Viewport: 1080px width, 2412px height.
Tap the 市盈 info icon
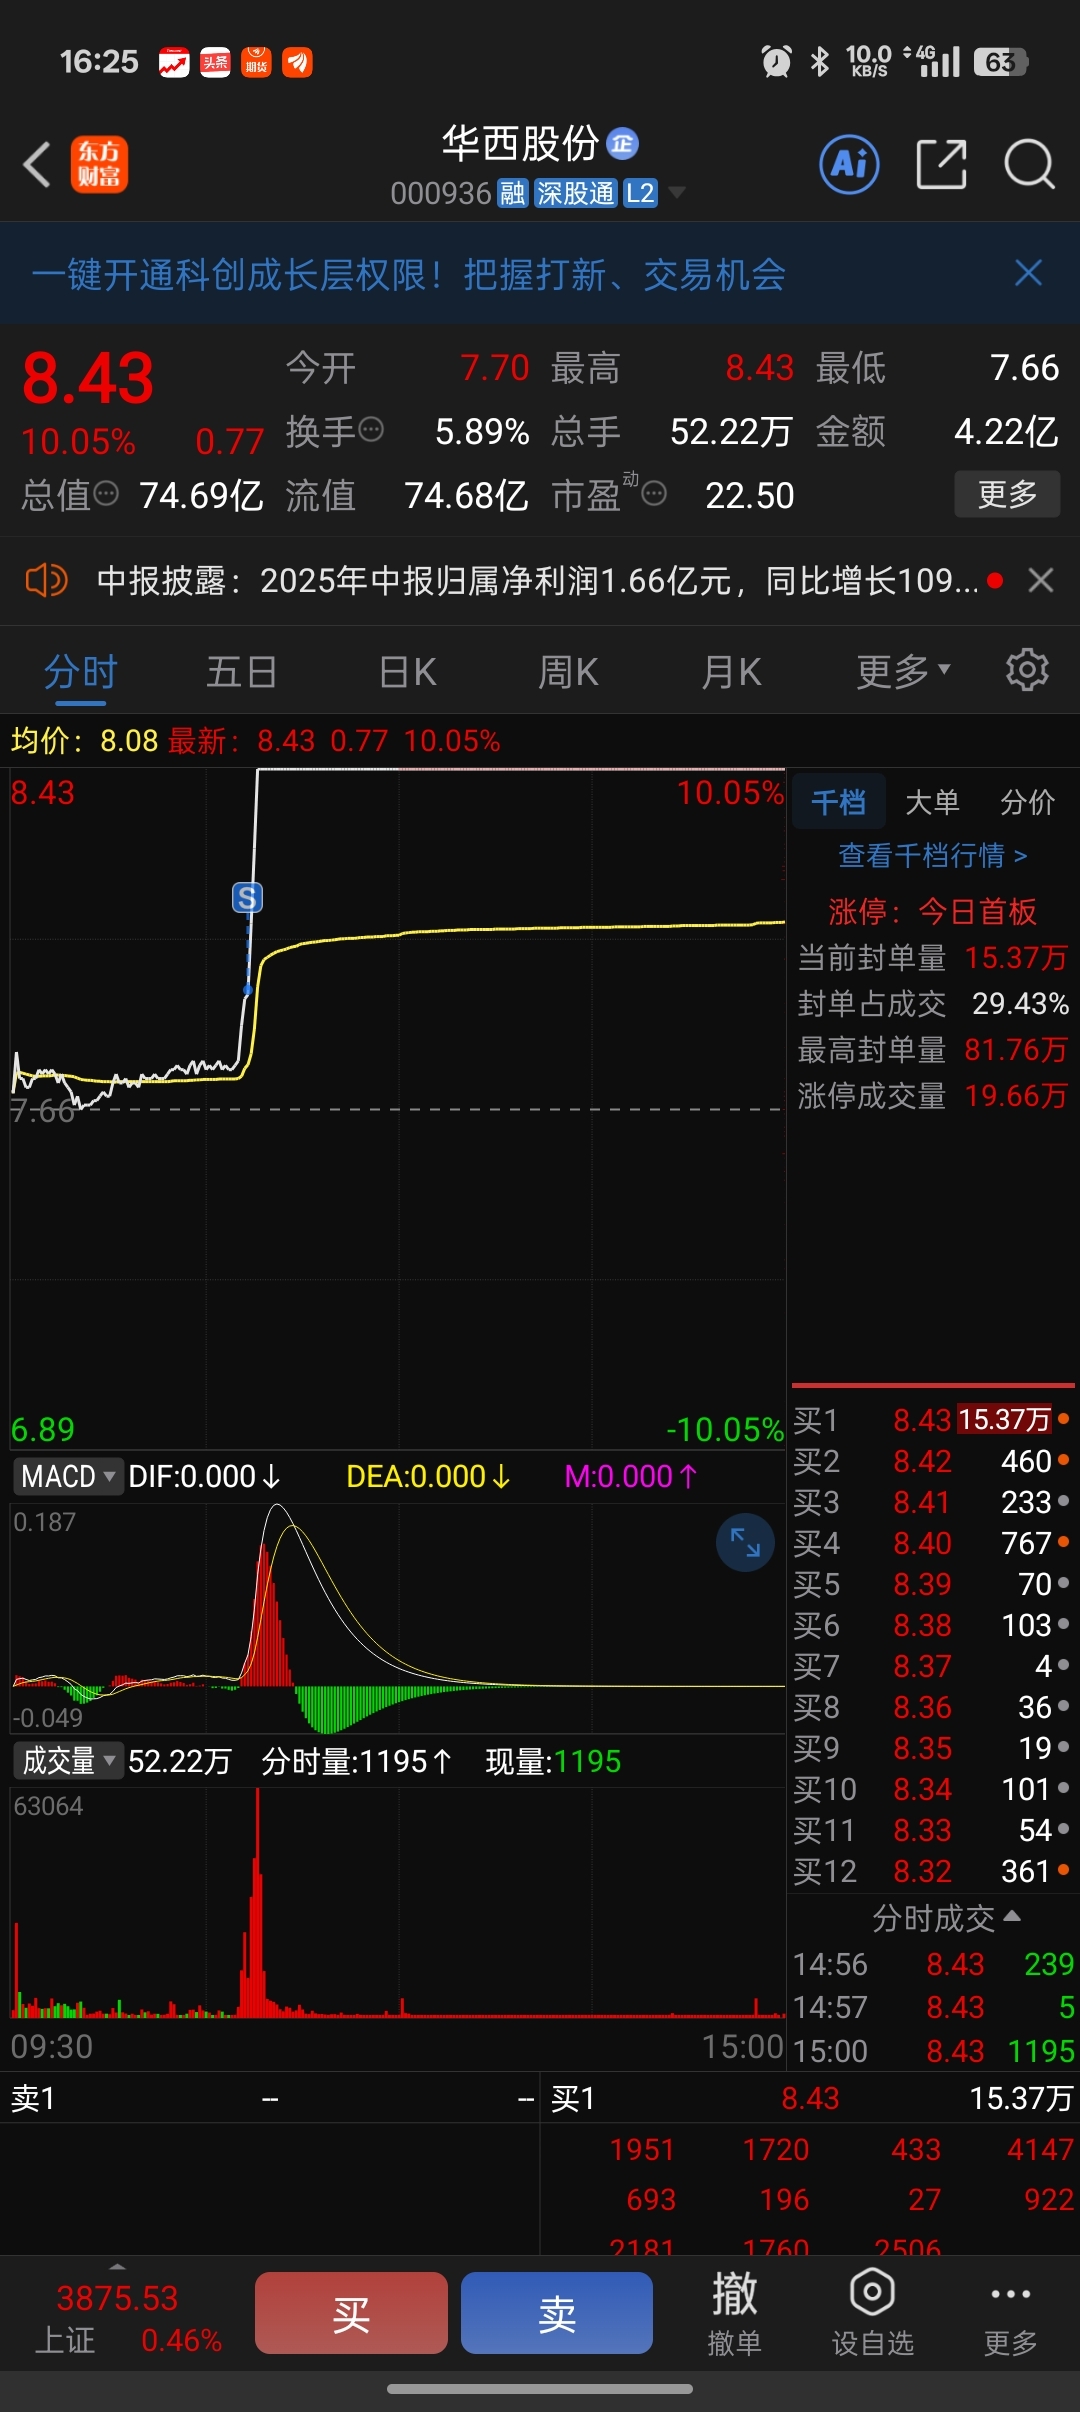tap(654, 493)
